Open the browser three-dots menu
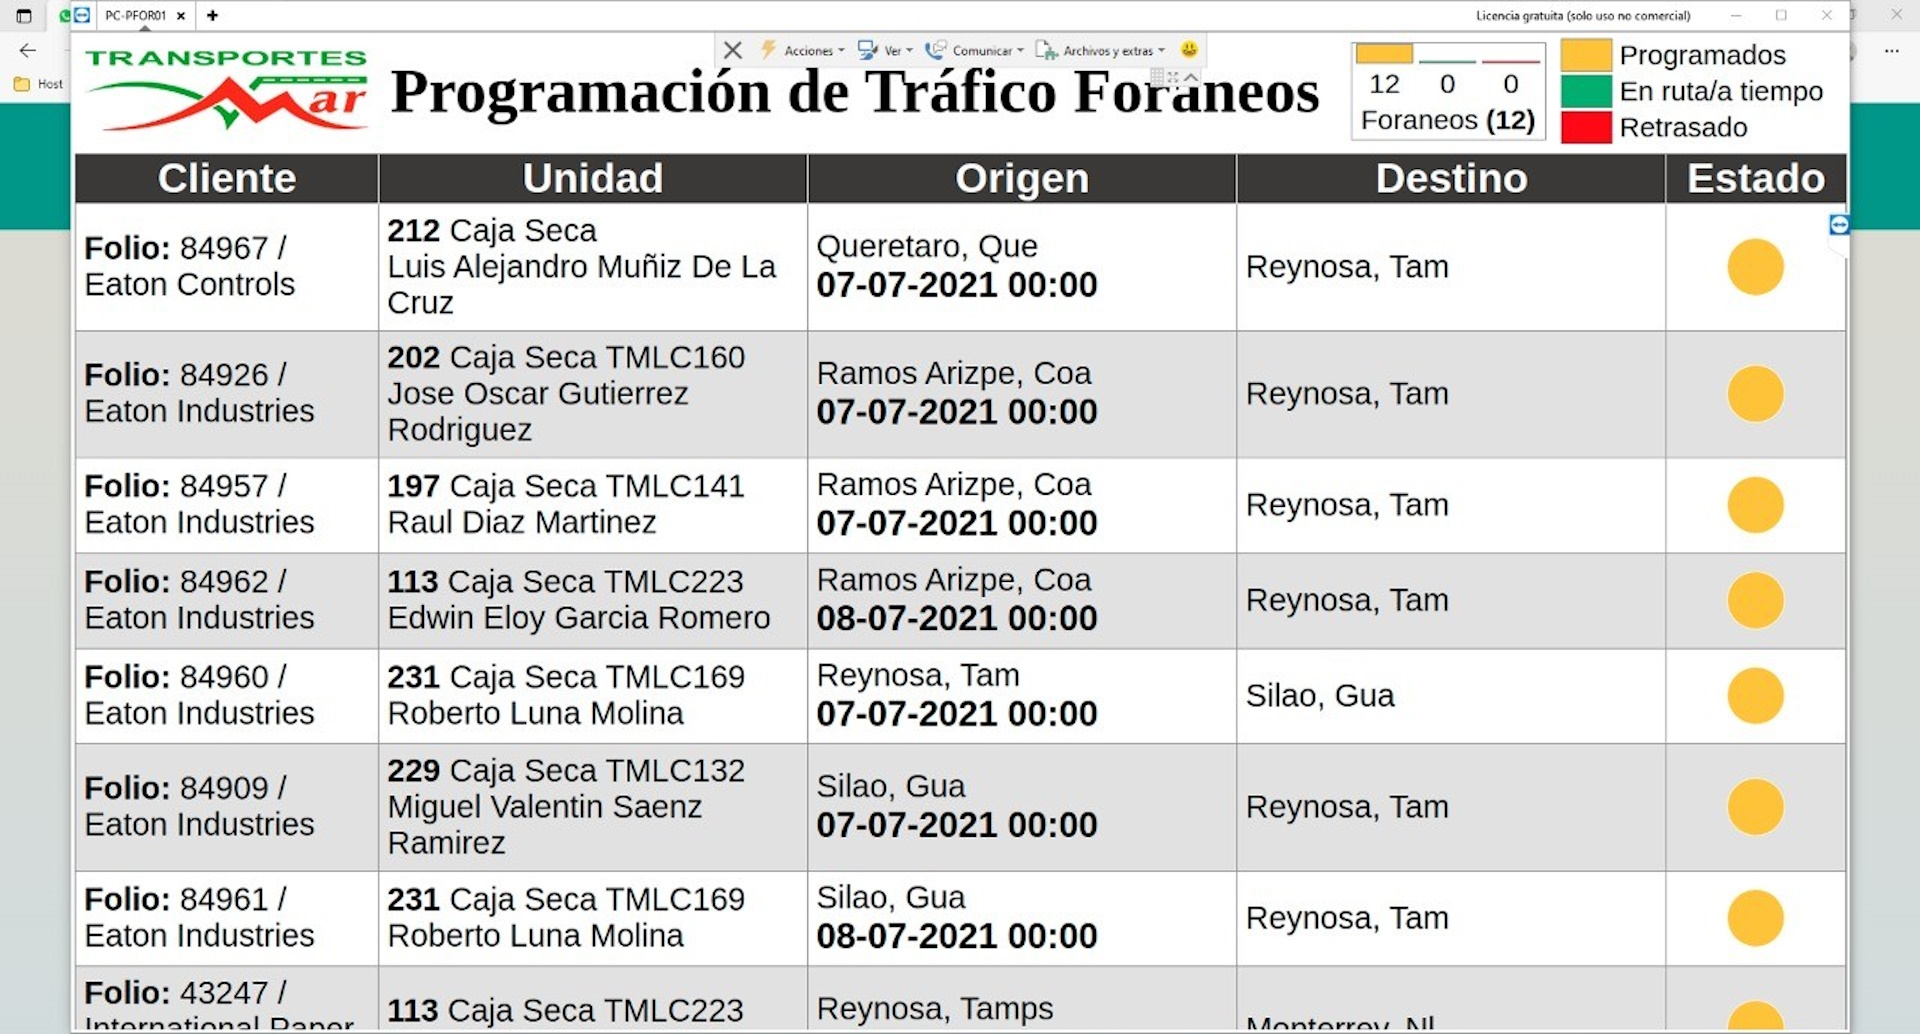The height and width of the screenshot is (1034, 1920). 1892,51
